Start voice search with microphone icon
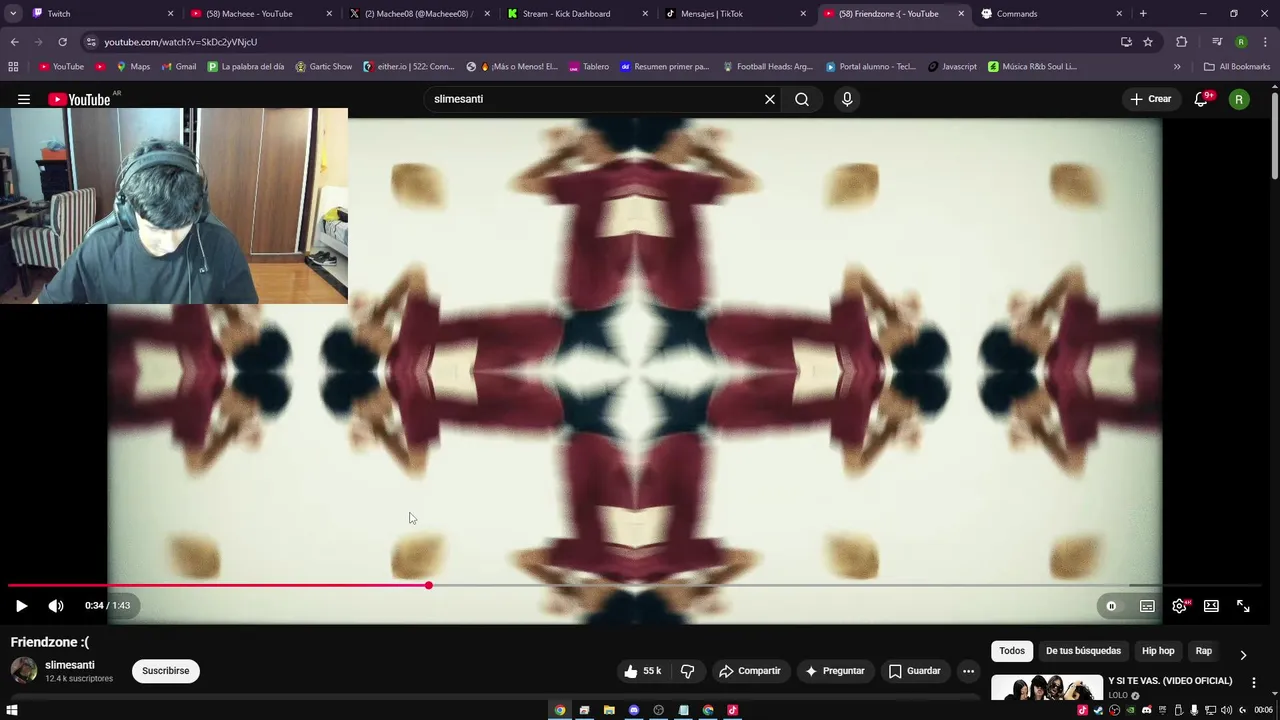 (x=847, y=99)
